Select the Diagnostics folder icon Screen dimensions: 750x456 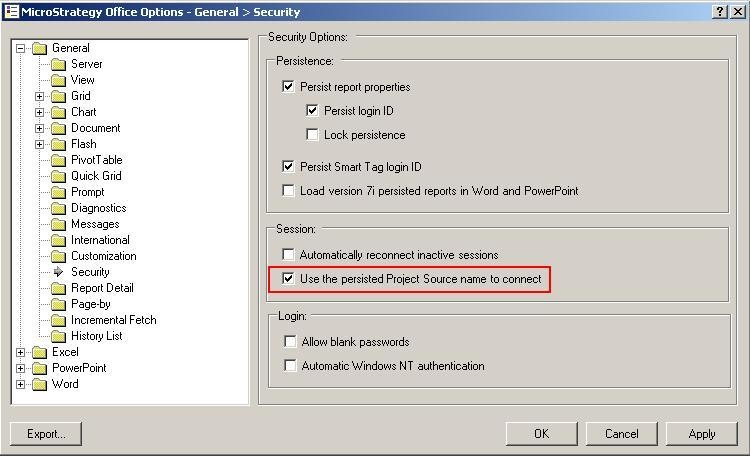pos(58,208)
